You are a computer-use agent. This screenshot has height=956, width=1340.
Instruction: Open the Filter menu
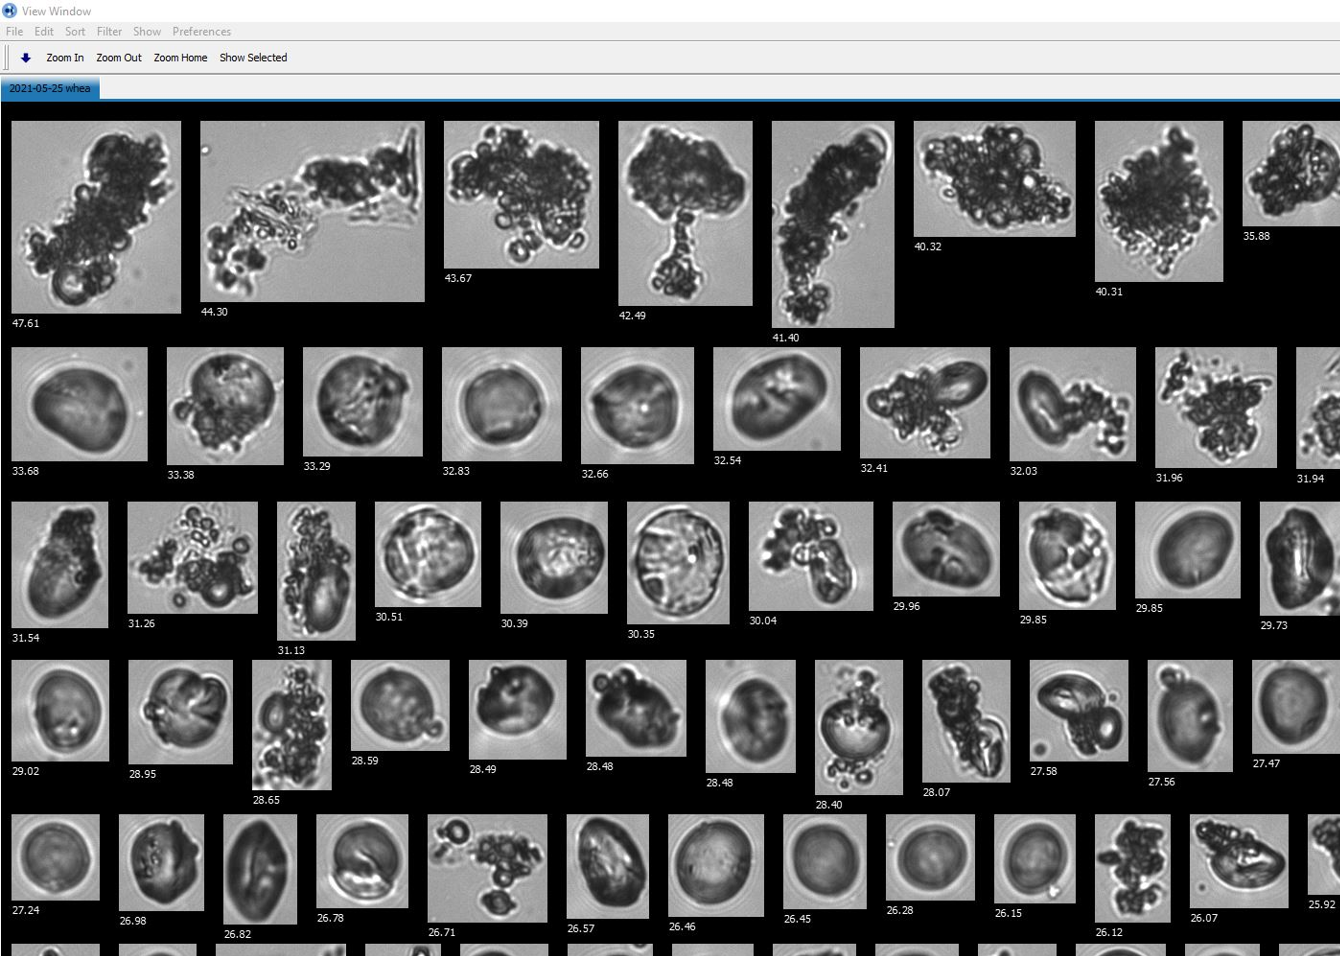pyautogui.click(x=109, y=32)
